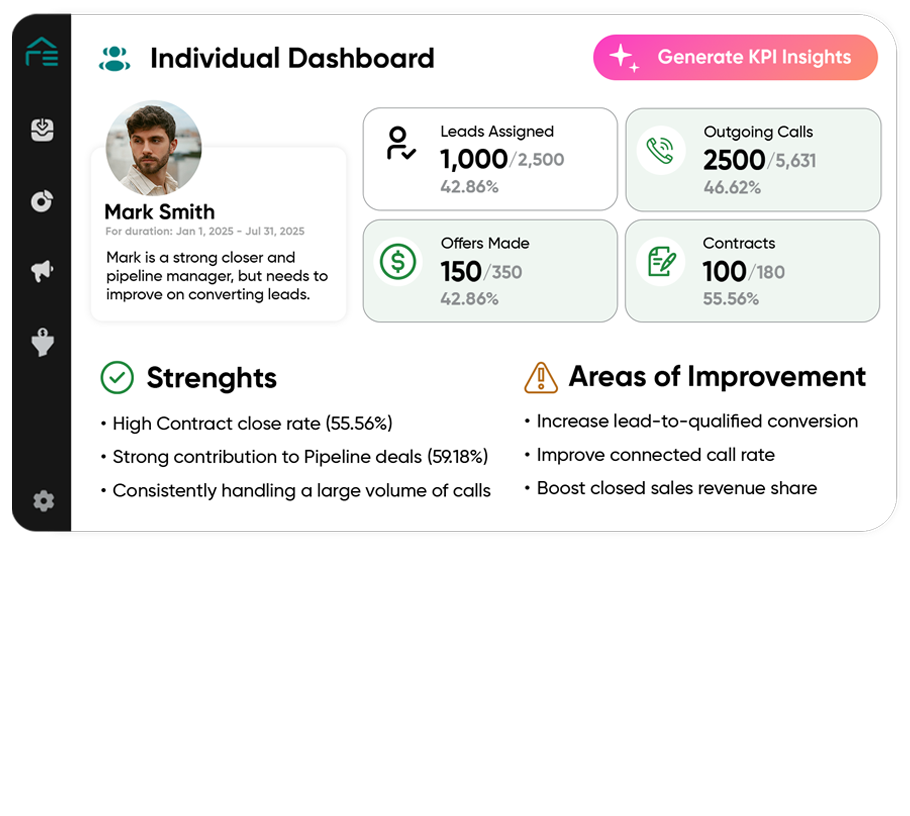Click the Mark Smith name heading
This screenshot has width=910, height=816.
point(160,212)
